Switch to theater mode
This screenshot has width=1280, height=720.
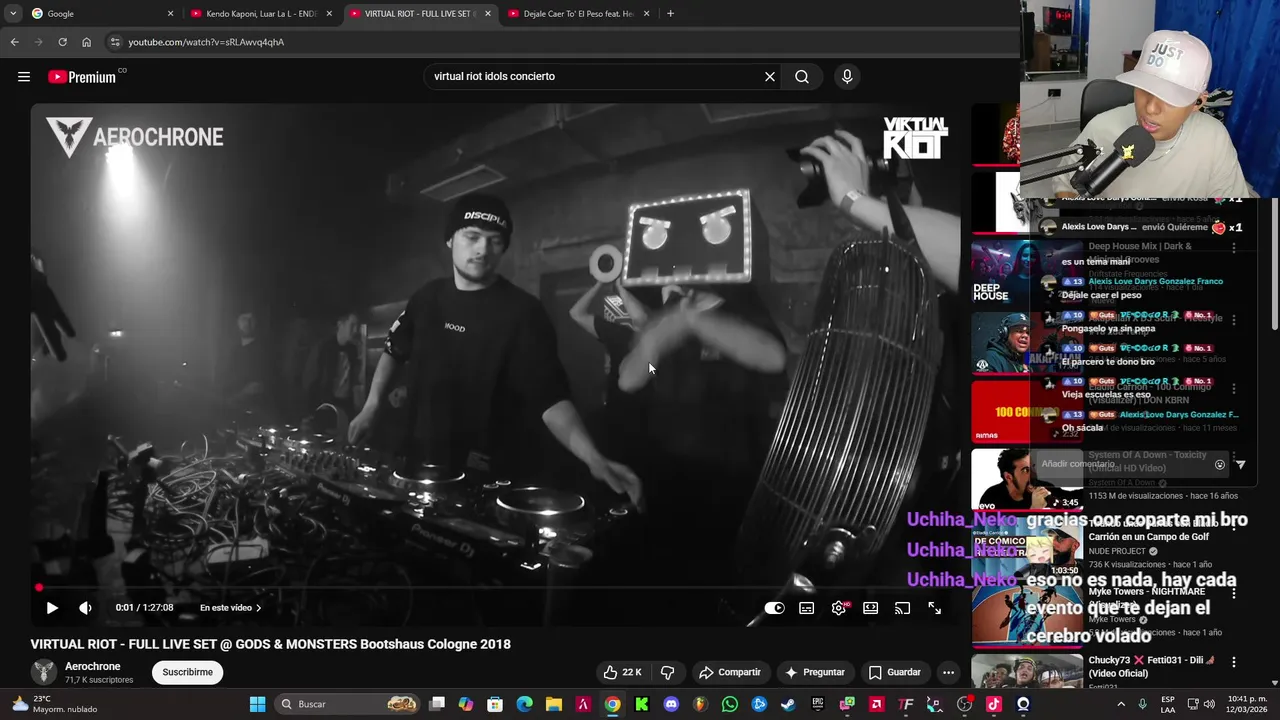point(871,608)
